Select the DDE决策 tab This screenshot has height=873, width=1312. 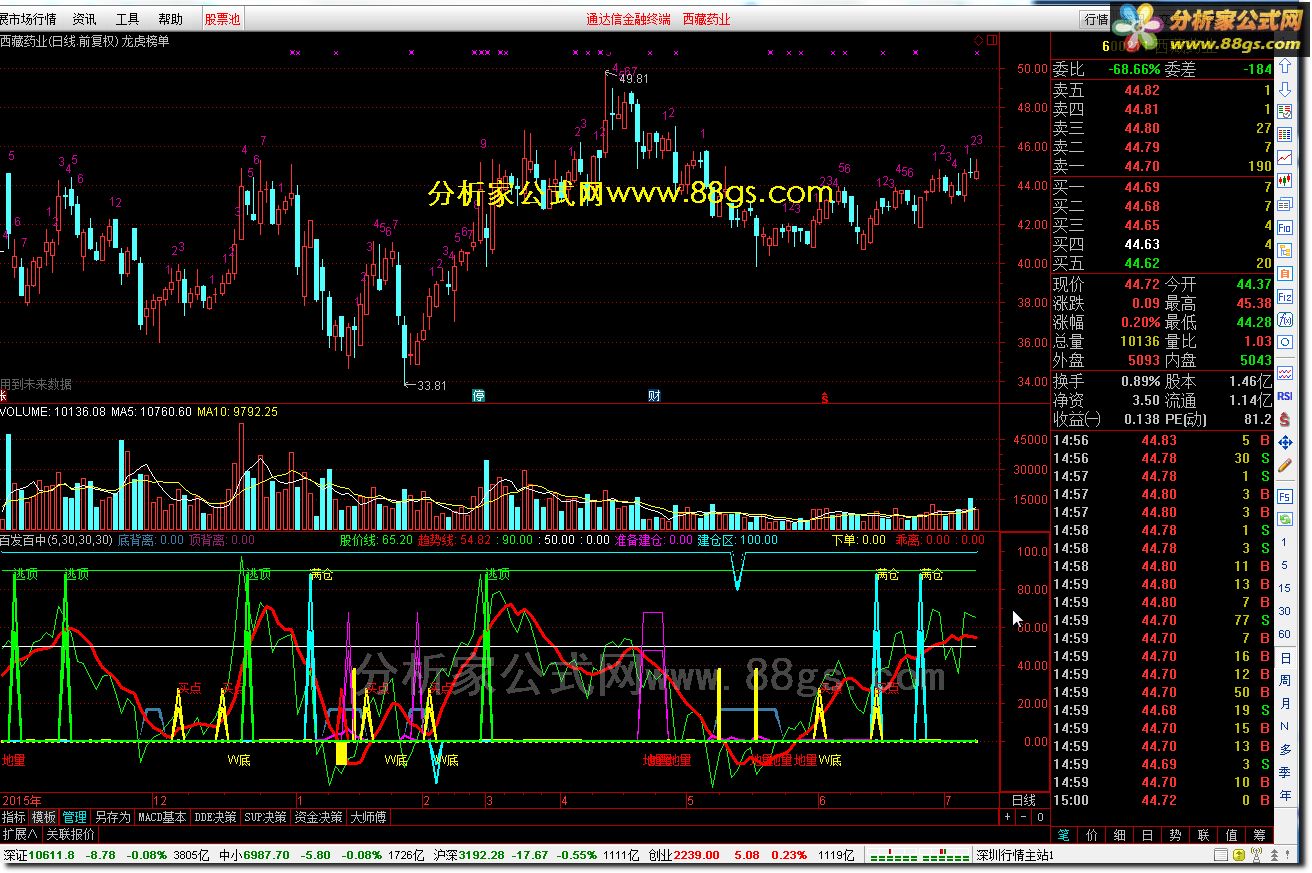[x=215, y=817]
